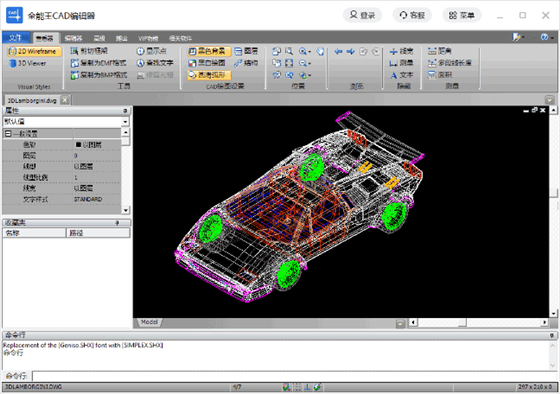Toggle the black background option

pyautogui.click(x=209, y=51)
